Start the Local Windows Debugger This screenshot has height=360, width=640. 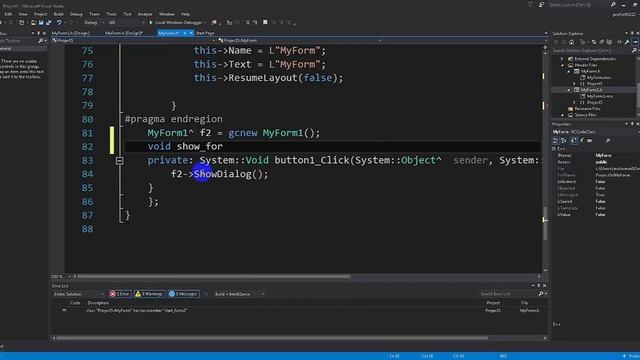(176, 22)
